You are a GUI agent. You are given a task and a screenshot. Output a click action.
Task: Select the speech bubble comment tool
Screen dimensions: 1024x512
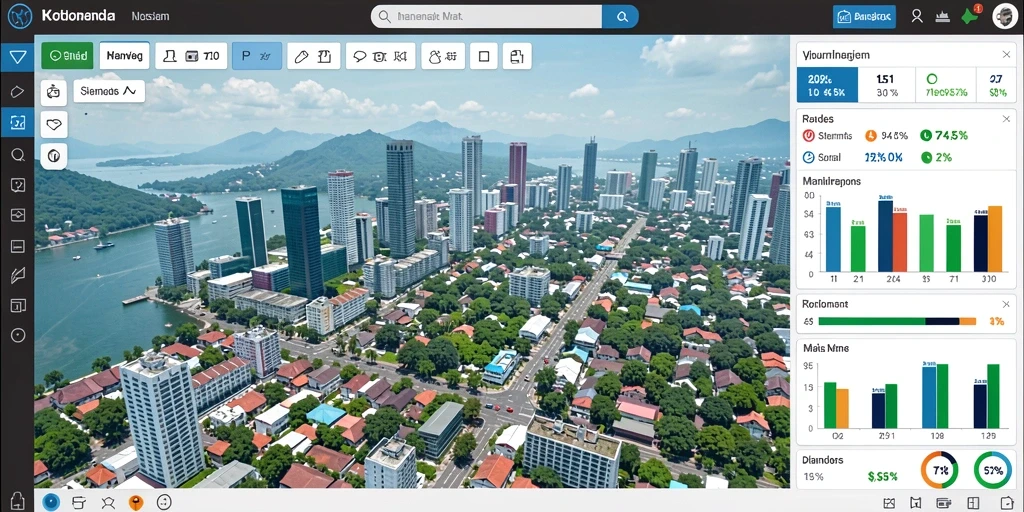(359, 56)
